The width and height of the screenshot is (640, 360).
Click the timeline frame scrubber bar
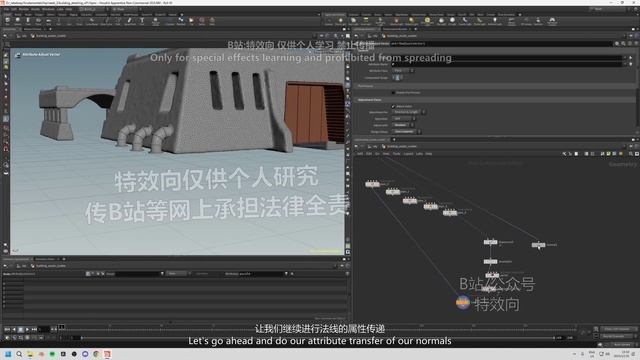pos(318,328)
